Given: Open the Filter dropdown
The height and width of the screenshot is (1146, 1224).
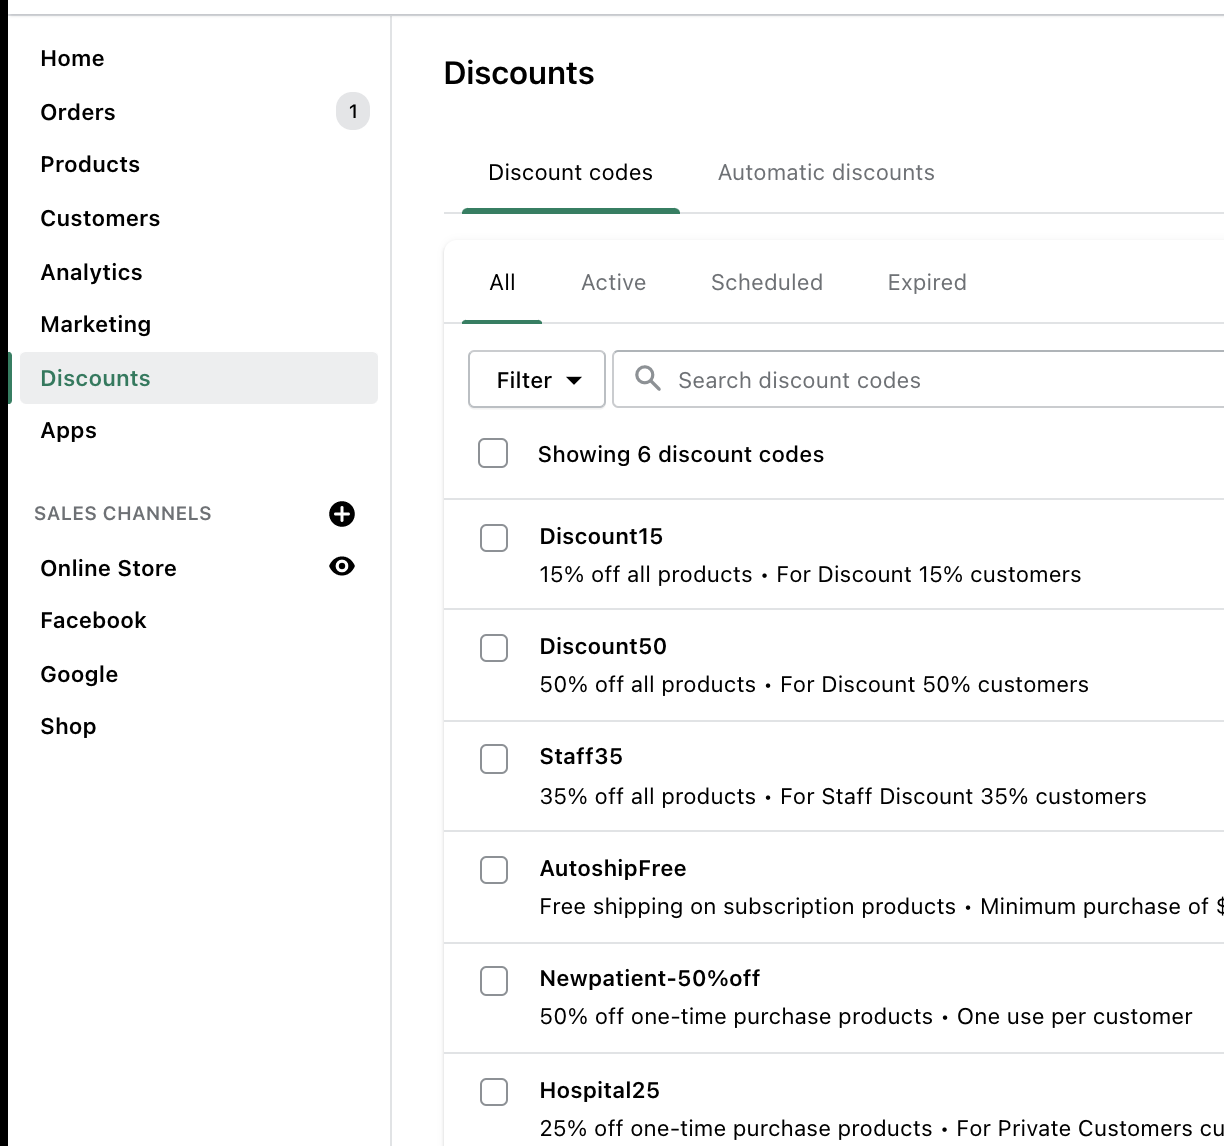Looking at the screenshot, I should click(537, 380).
